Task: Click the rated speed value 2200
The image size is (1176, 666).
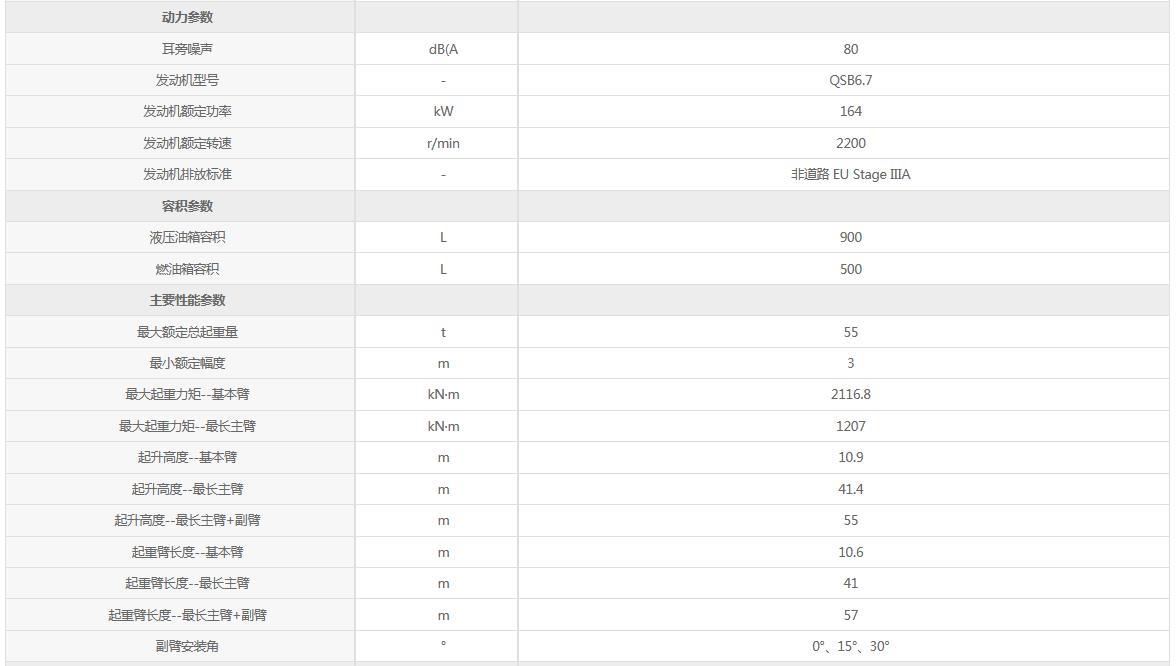Action: click(x=850, y=143)
